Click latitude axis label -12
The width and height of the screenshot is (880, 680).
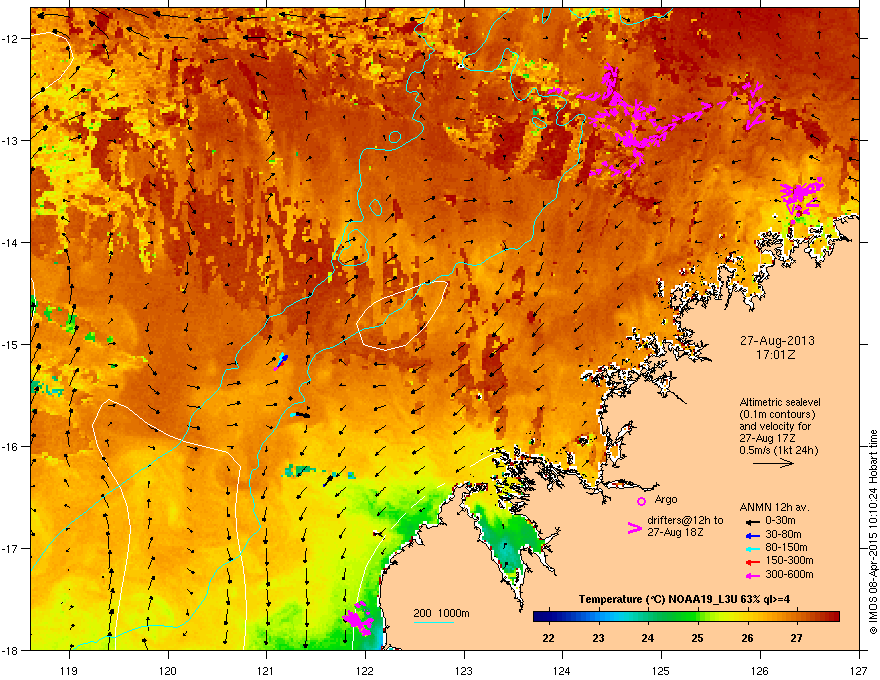(10, 38)
